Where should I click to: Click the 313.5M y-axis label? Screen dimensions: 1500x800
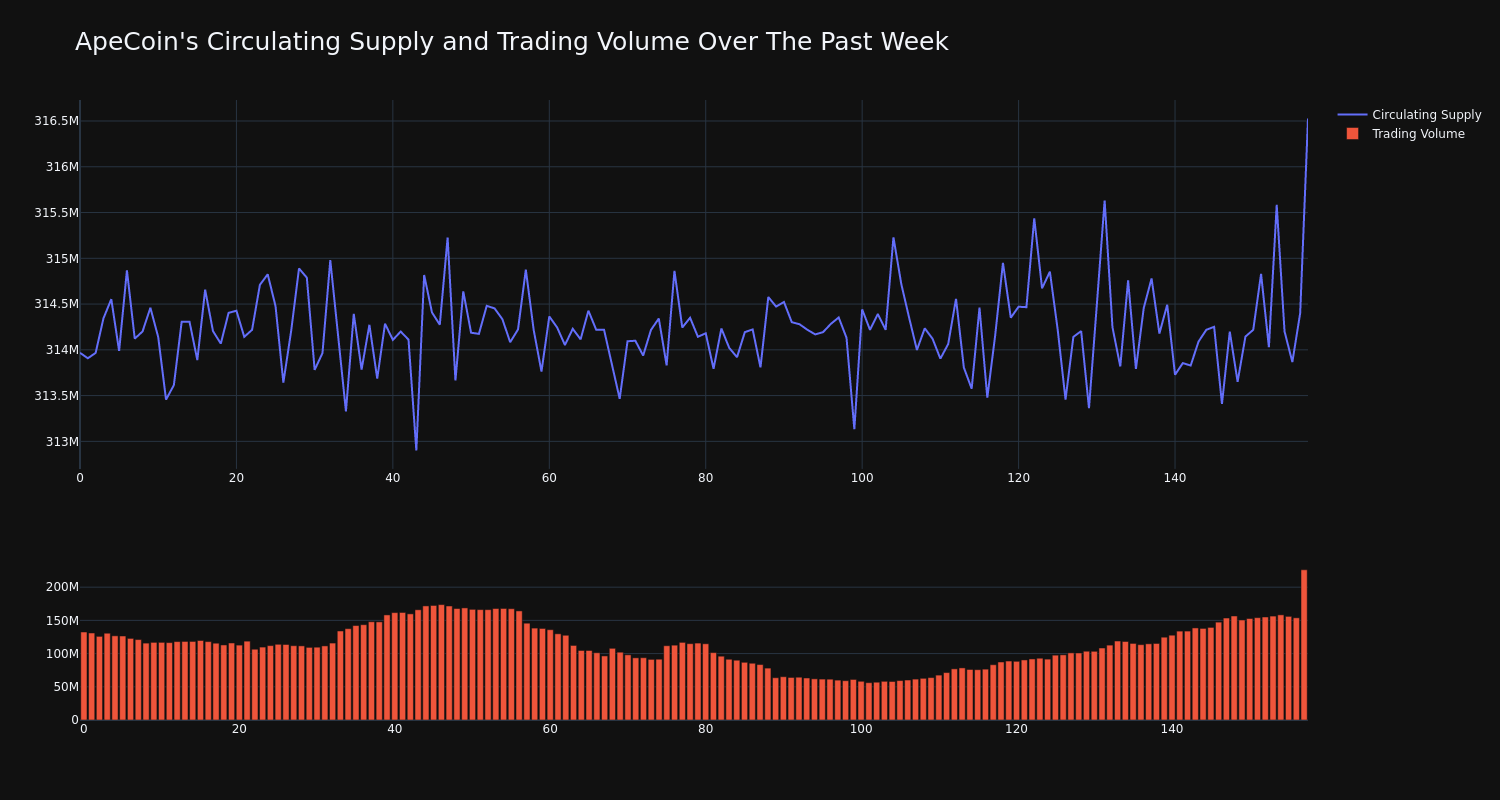(56, 396)
